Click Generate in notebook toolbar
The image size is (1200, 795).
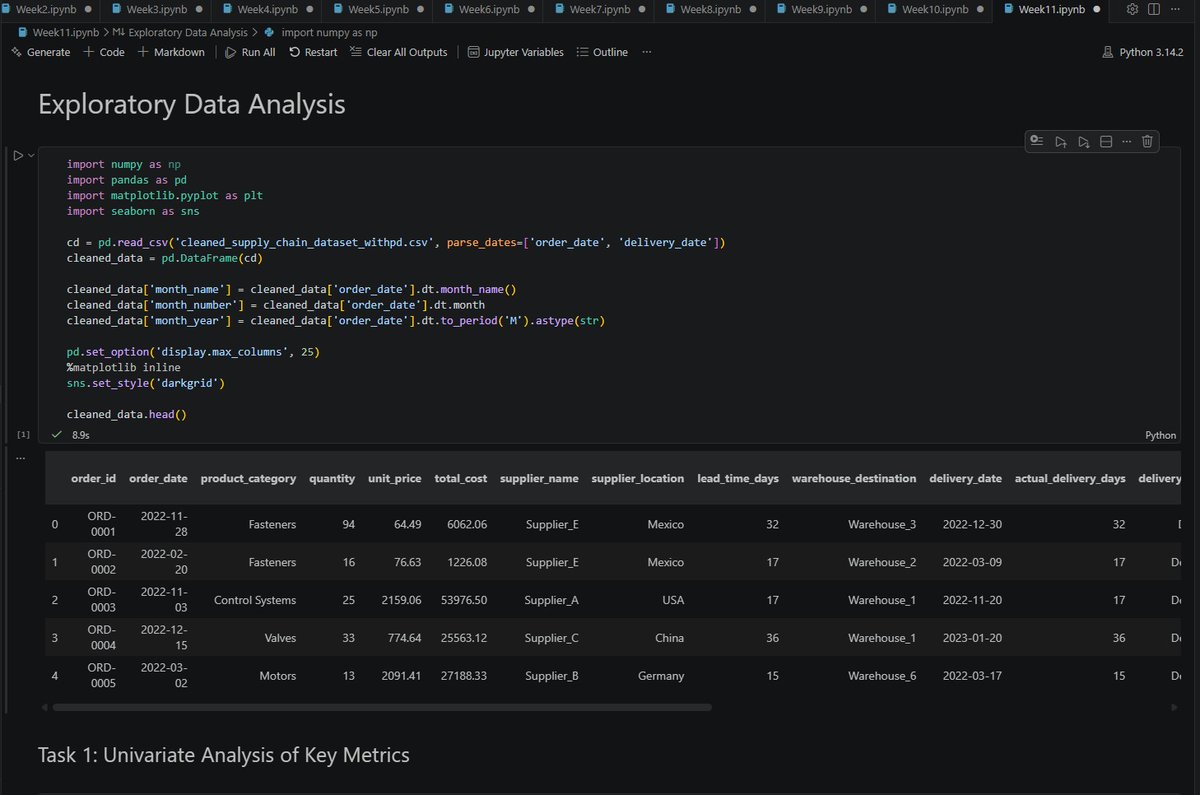(40, 52)
